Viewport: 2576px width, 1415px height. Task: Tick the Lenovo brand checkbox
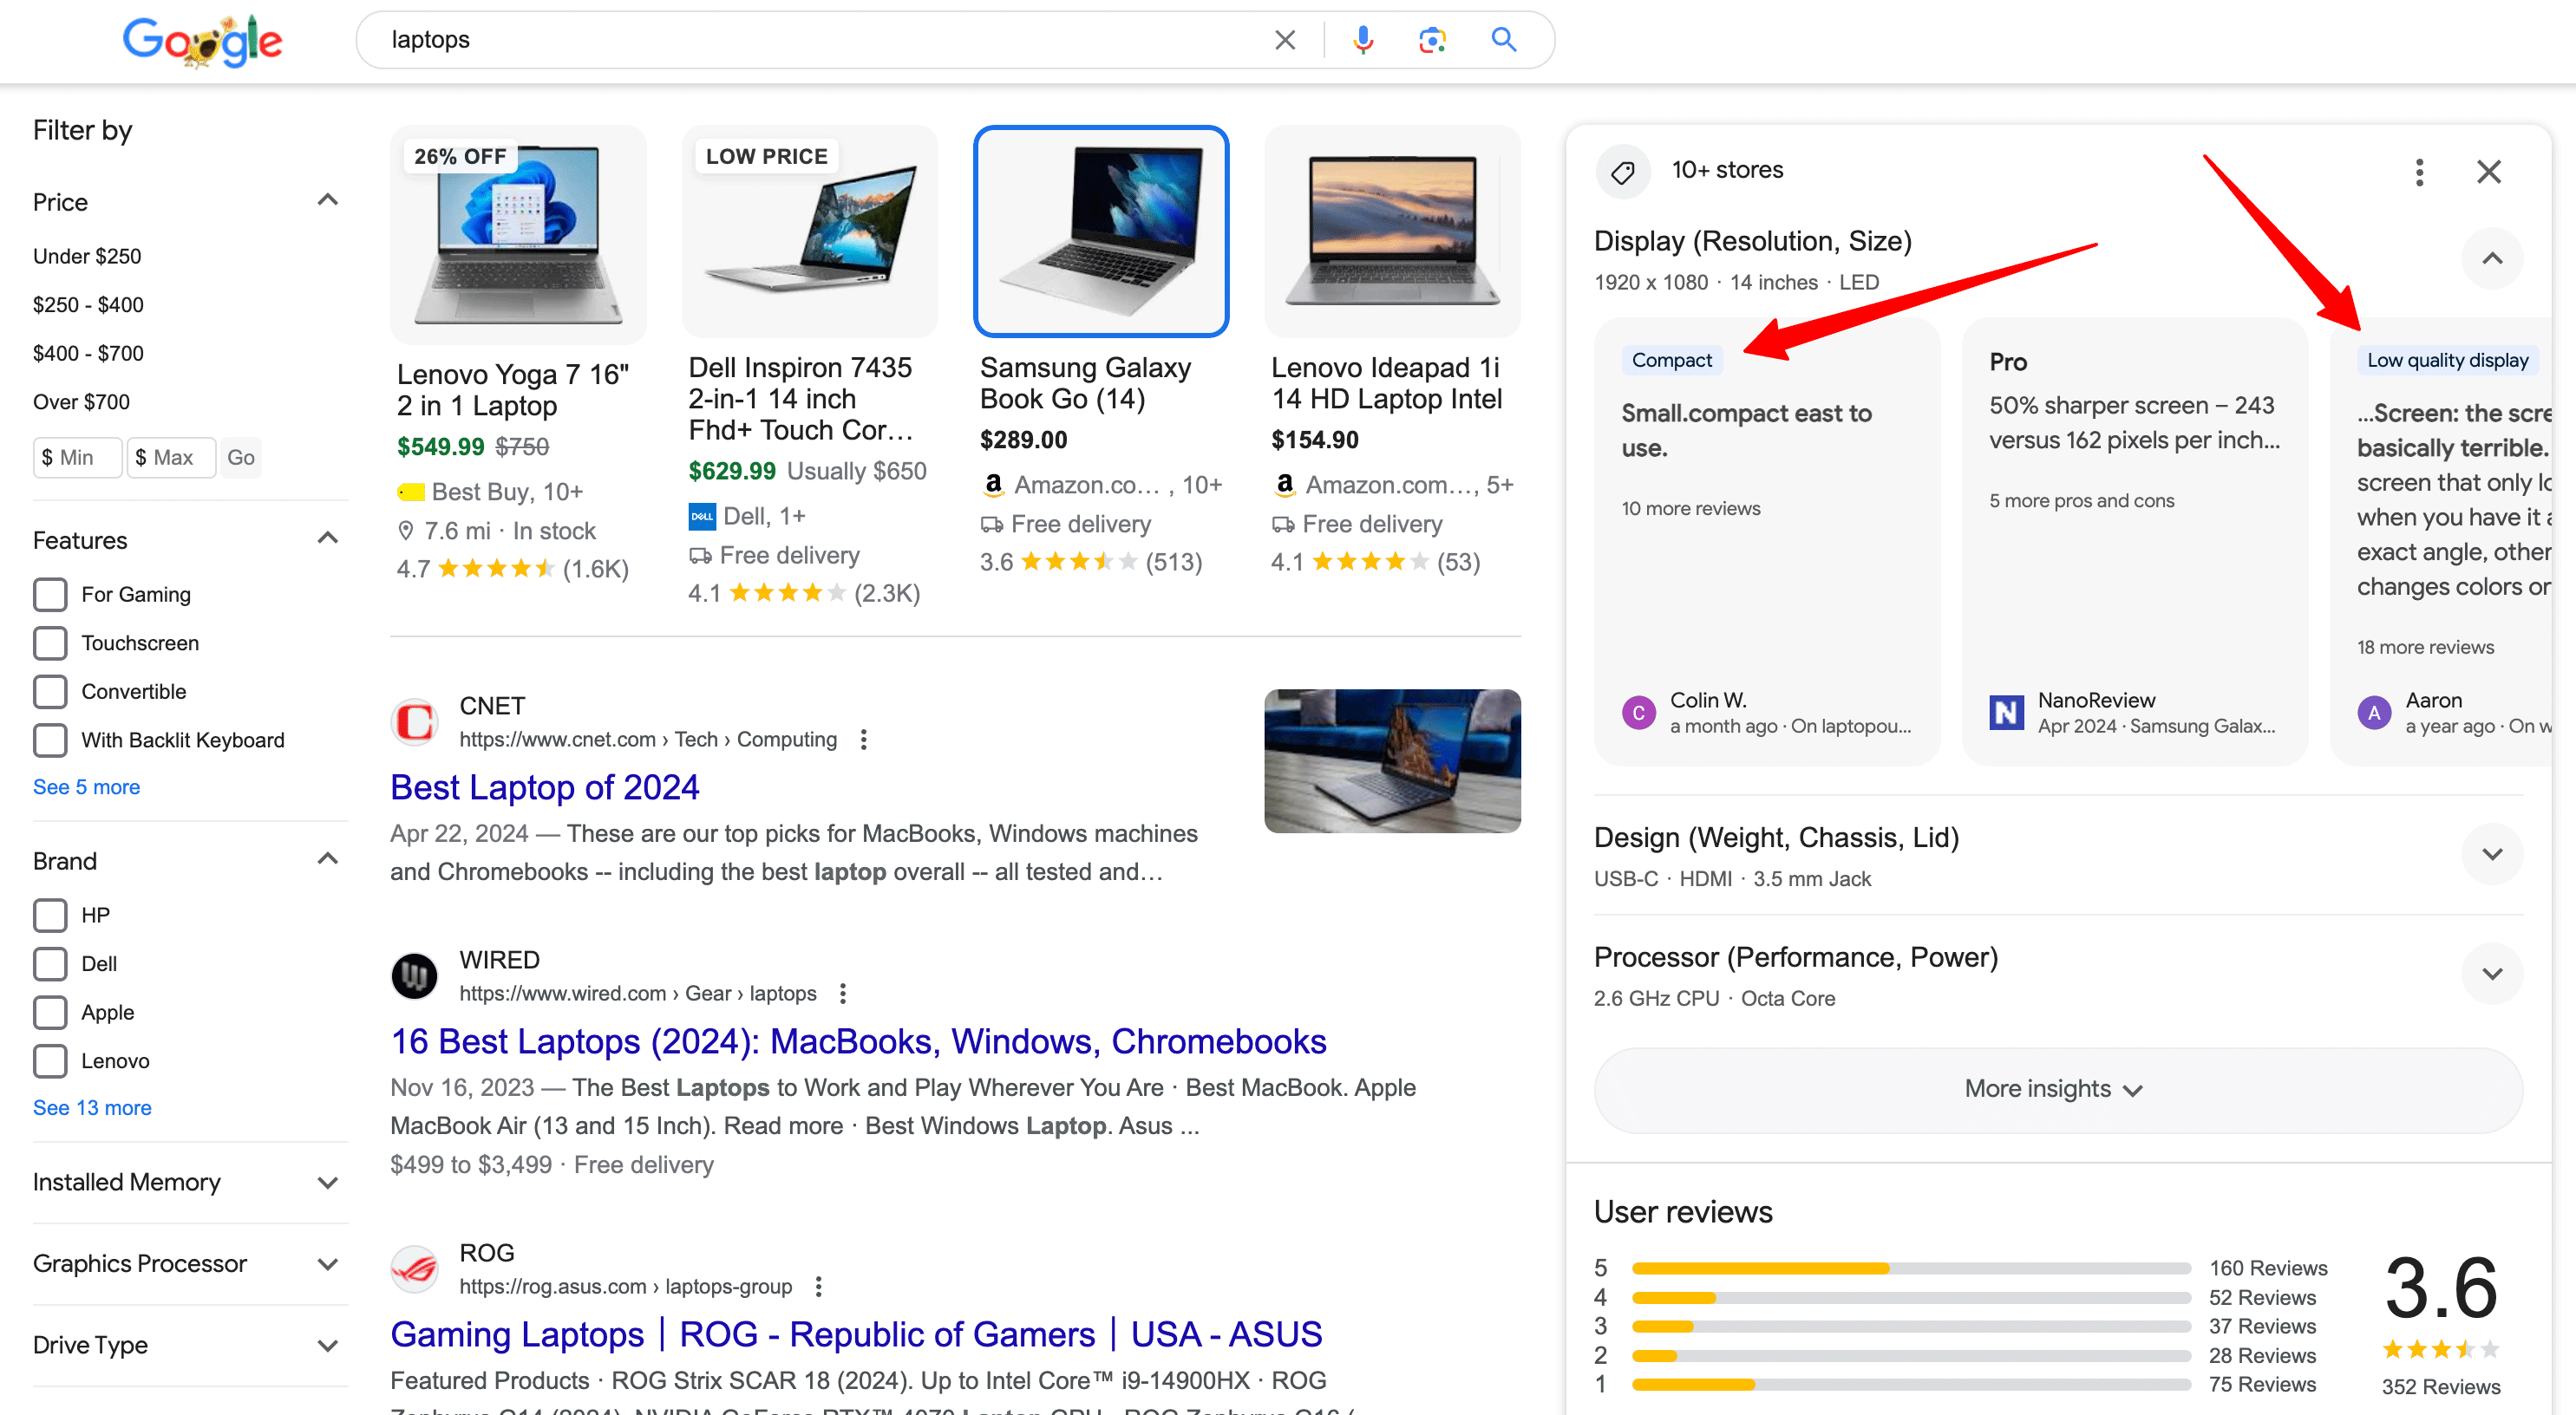tap(50, 1061)
